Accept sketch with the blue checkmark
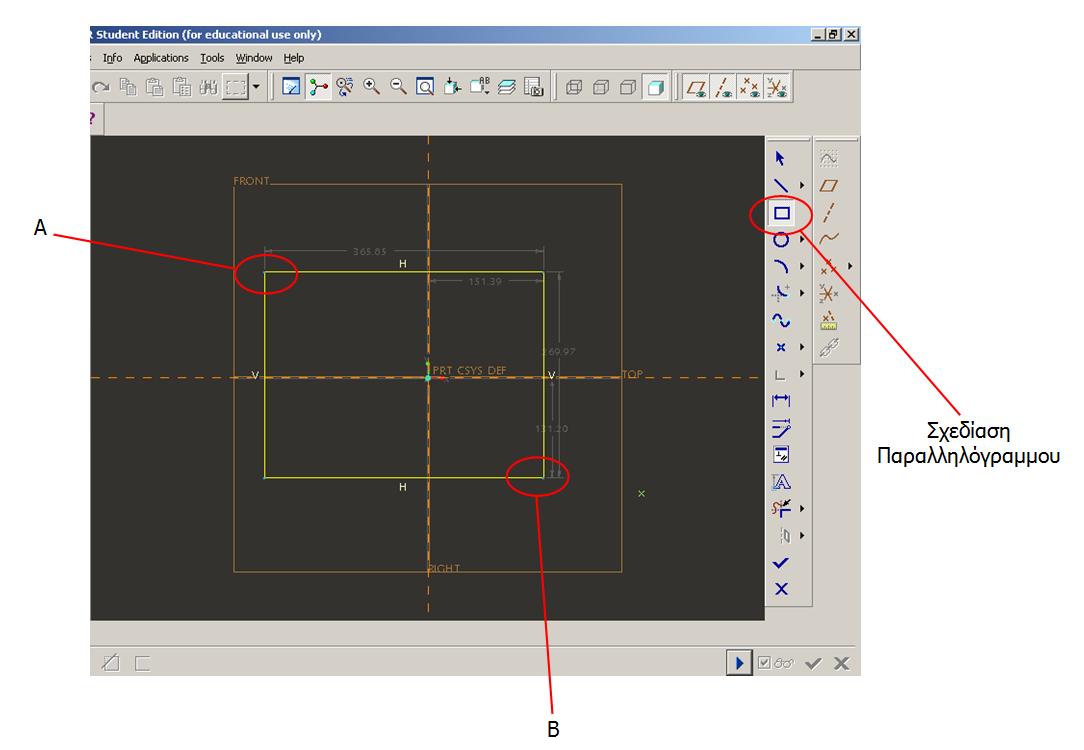Viewport: 1084px width, 750px height. pos(781,563)
